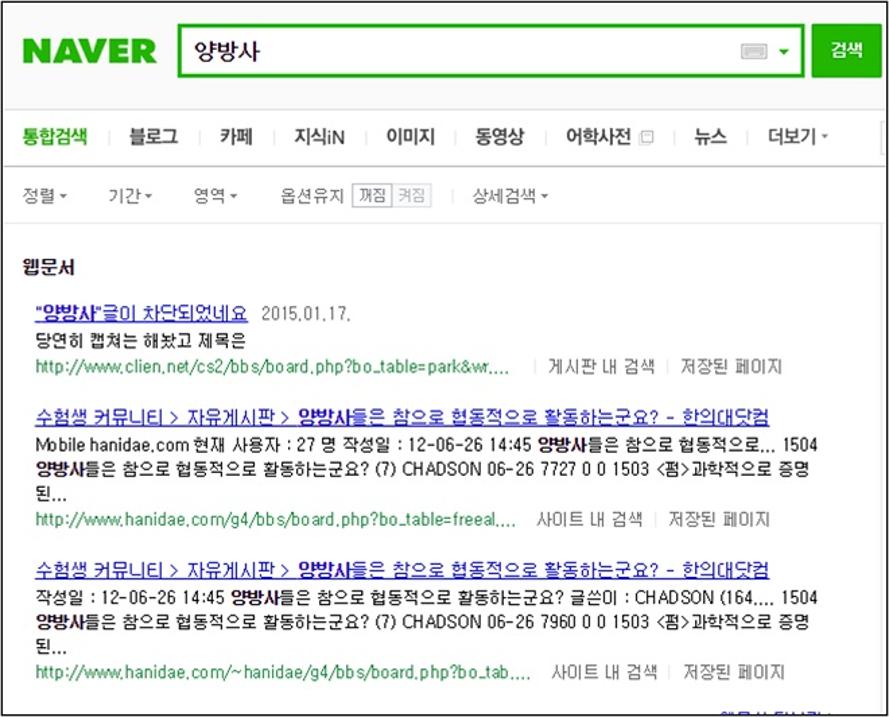Open the 정렬 sort dropdown
Screen dimensions: 889x717
(x=45, y=196)
